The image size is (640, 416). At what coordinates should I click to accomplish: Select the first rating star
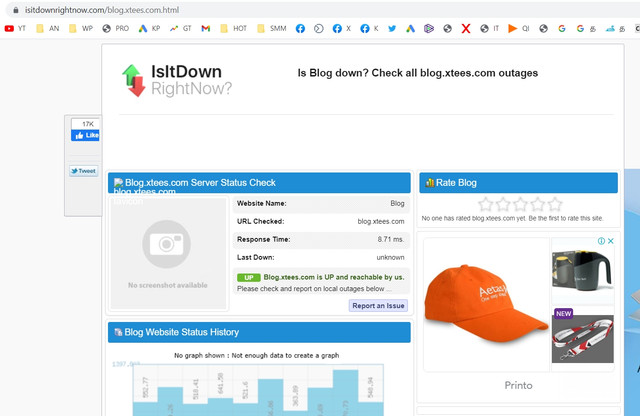point(485,204)
